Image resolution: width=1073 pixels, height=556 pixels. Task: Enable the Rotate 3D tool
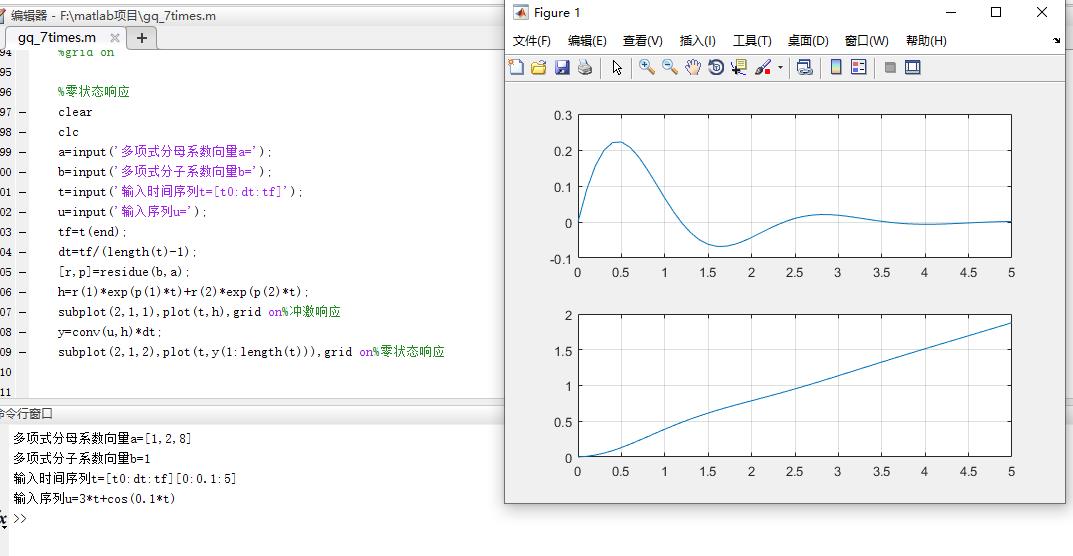(716, 67)
